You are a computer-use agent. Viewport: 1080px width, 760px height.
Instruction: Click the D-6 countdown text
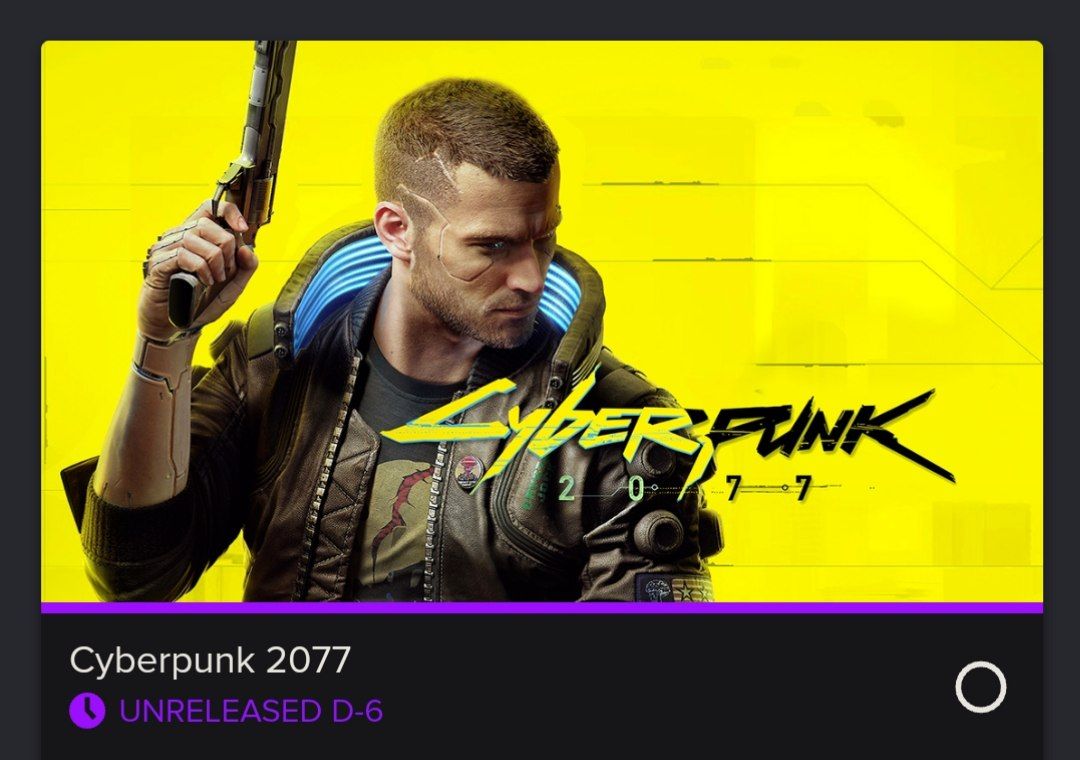click(x=357, y=710)
